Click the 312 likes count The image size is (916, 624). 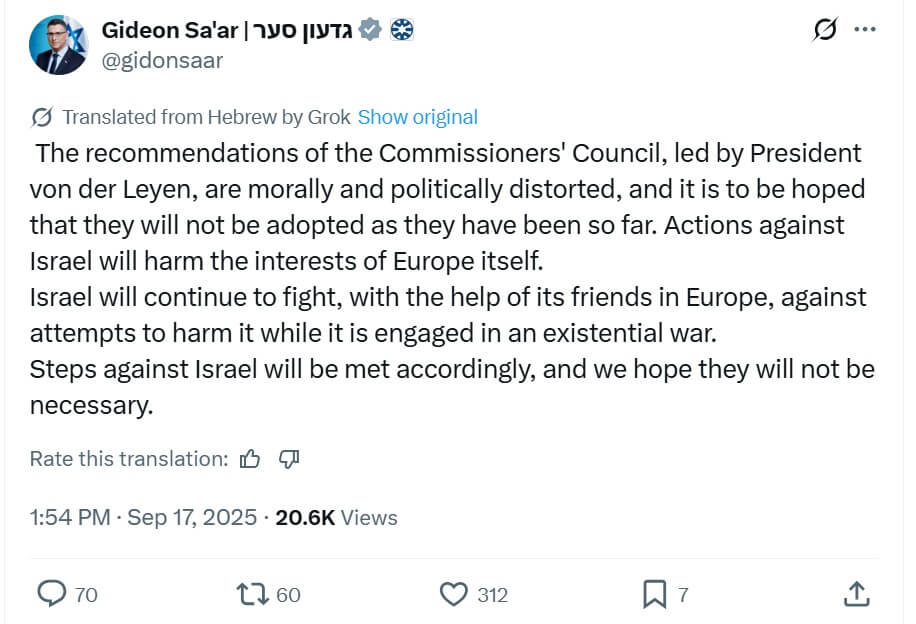[x=492, y=595]
